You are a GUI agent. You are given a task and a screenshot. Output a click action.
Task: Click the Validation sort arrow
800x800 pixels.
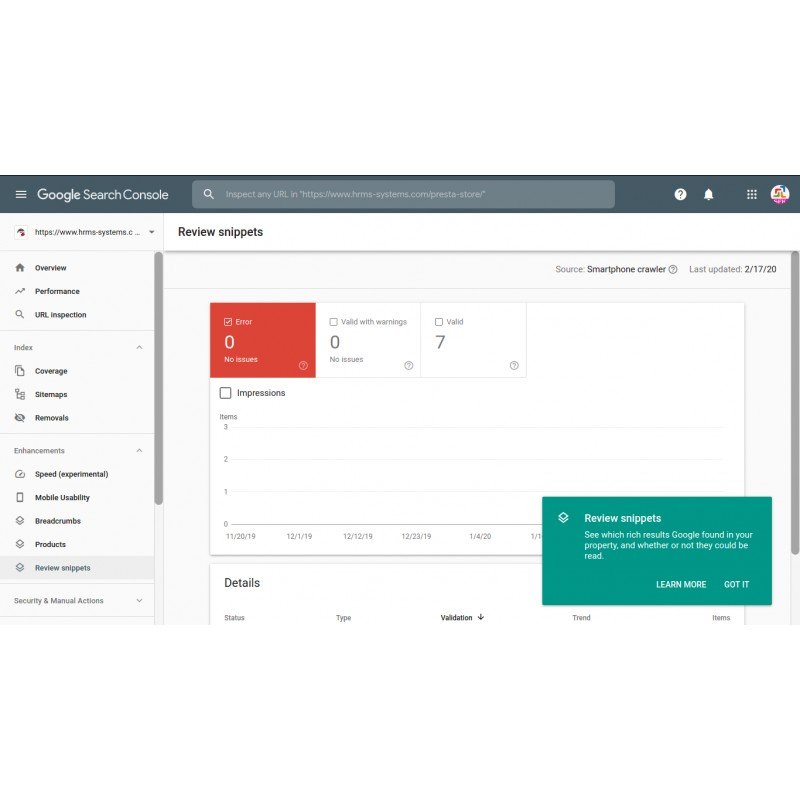[x=481, y=617]
